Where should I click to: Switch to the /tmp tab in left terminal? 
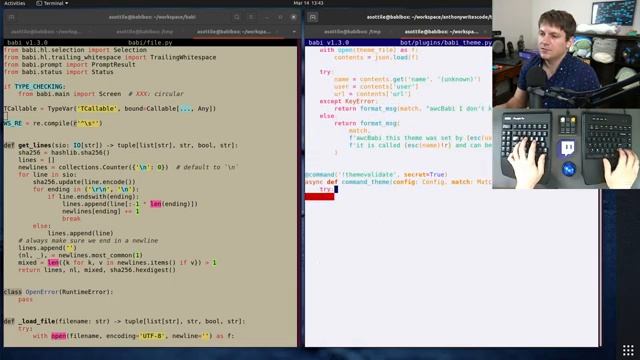coord(144,31)
